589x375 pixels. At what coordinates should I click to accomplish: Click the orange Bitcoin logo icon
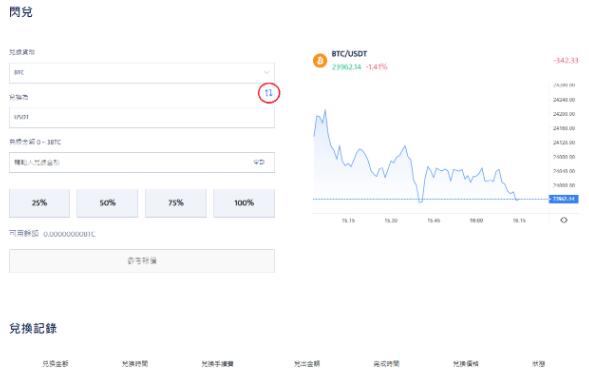(x=320, y=60)
